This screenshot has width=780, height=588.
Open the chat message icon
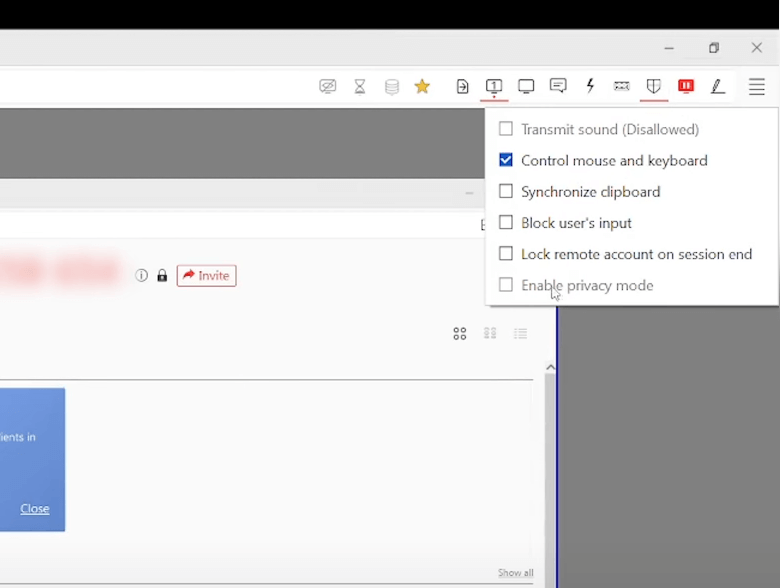[x=558, y=87]
